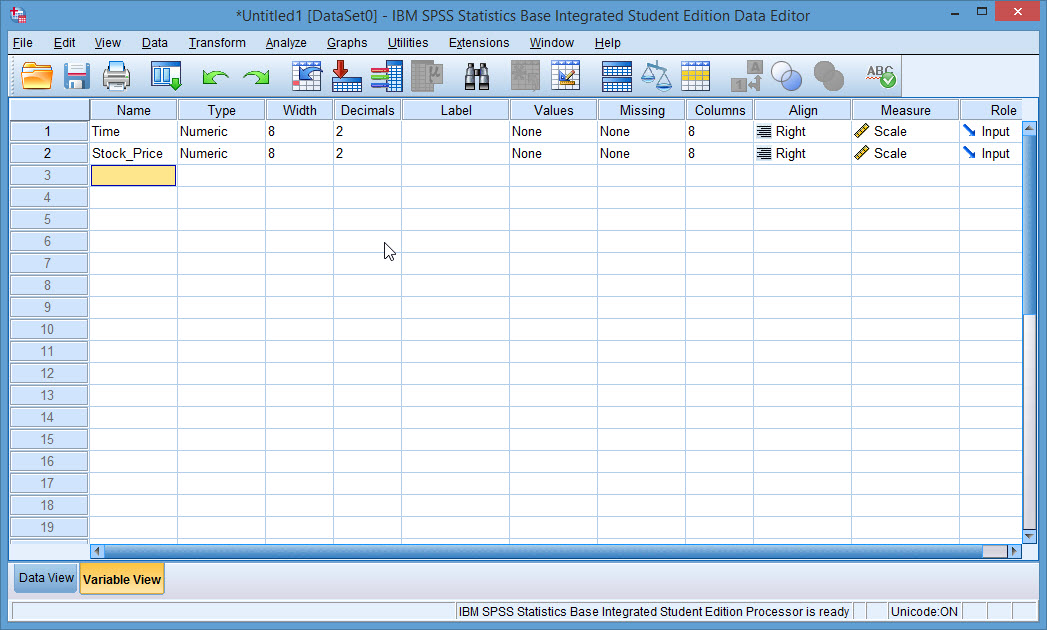Open the Edit menu
The image size is (1047, 630).
click(64, 43)
